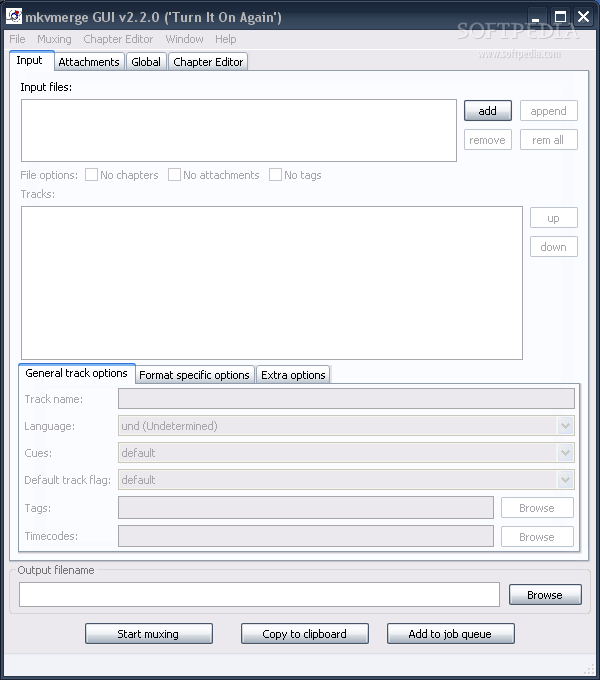Maximize the mkvmerge GUI window
The height and width of the screenshot is (680, 600).
coord(560,17)
